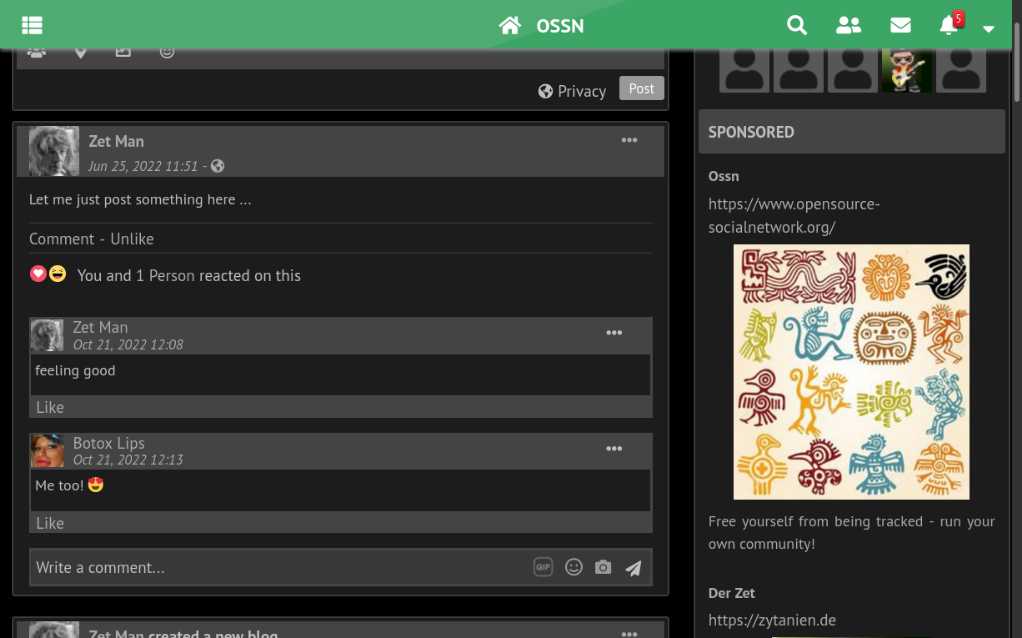Screen dimensions: 1022x638
Task: Open Zet Man's profile avatar on post
Action: 53,151
